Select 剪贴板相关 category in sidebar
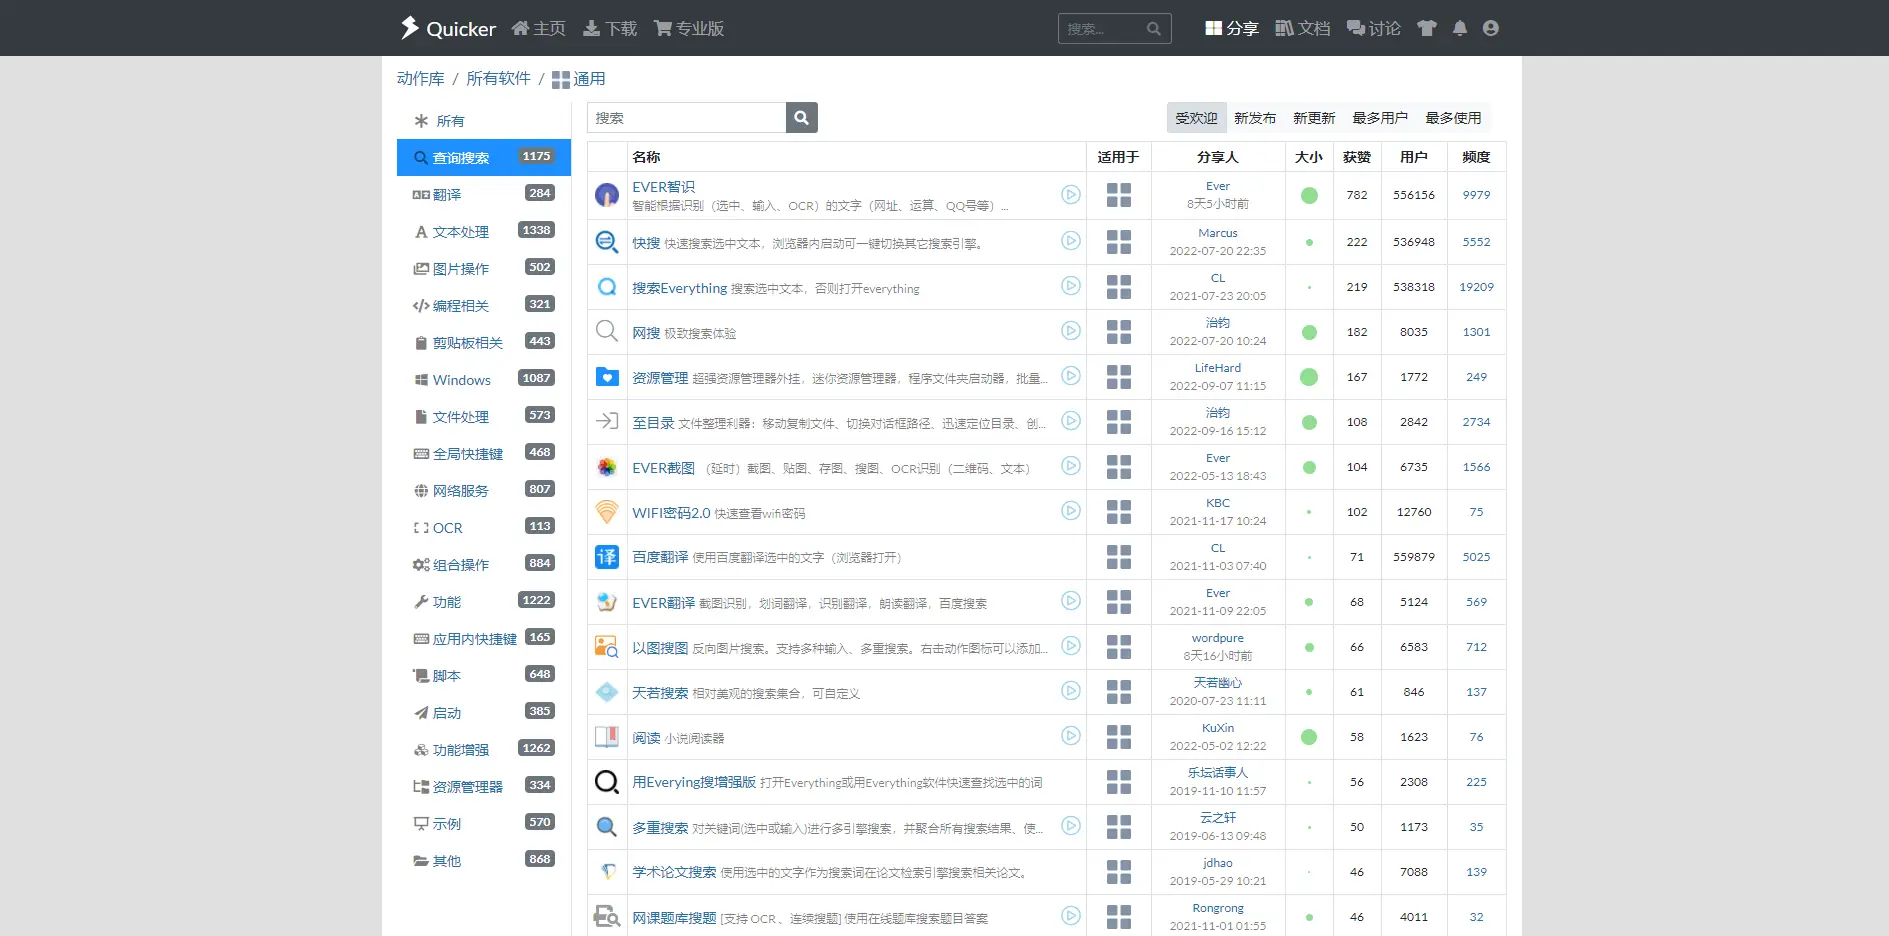The height and width of the screenshot is (936, 1889). click(484, 343)
